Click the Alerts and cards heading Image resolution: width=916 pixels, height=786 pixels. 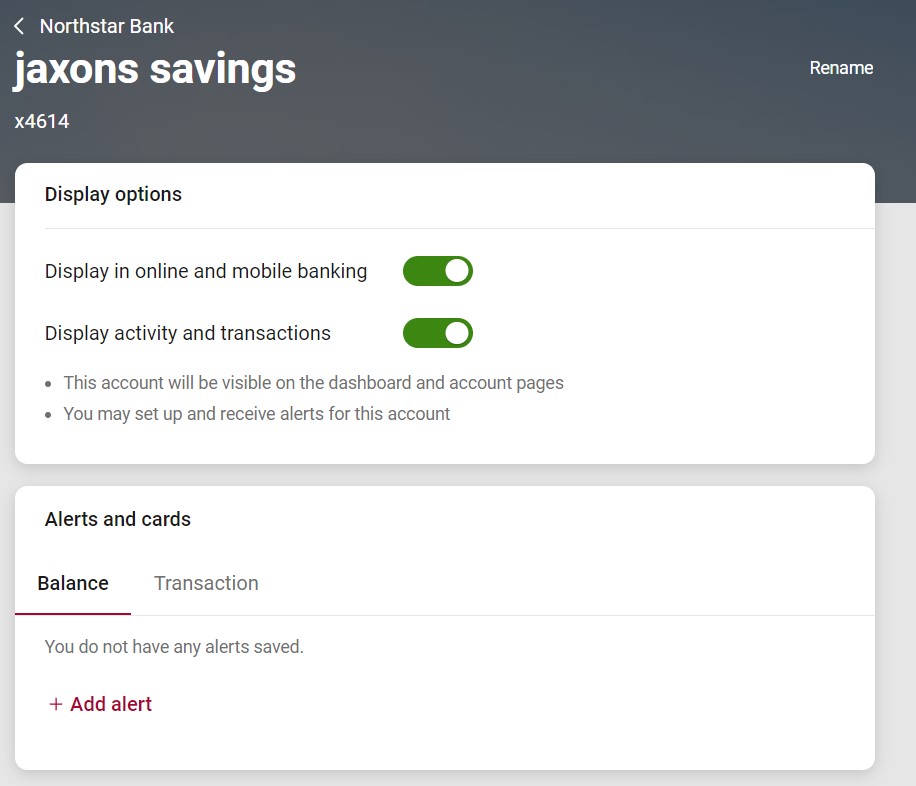pyautogui.click(x=118, y=519)
